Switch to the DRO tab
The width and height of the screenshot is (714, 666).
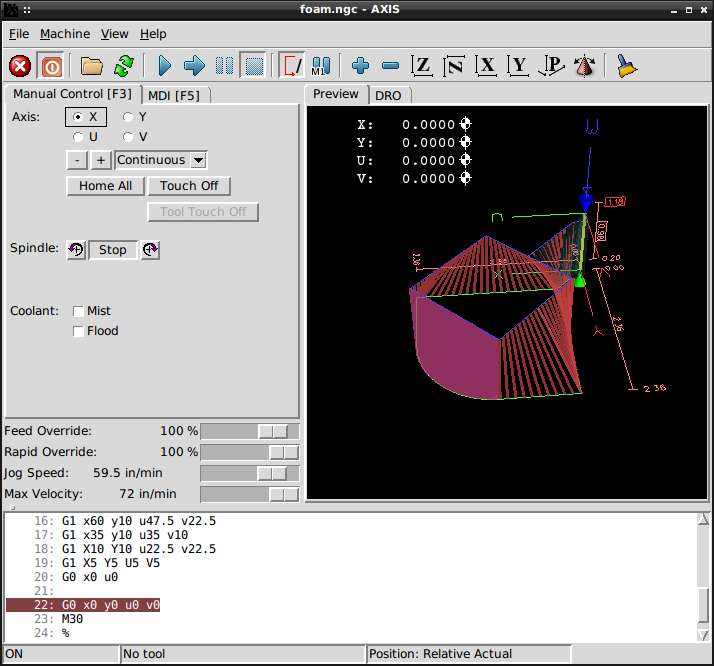[x=388, y=95]
